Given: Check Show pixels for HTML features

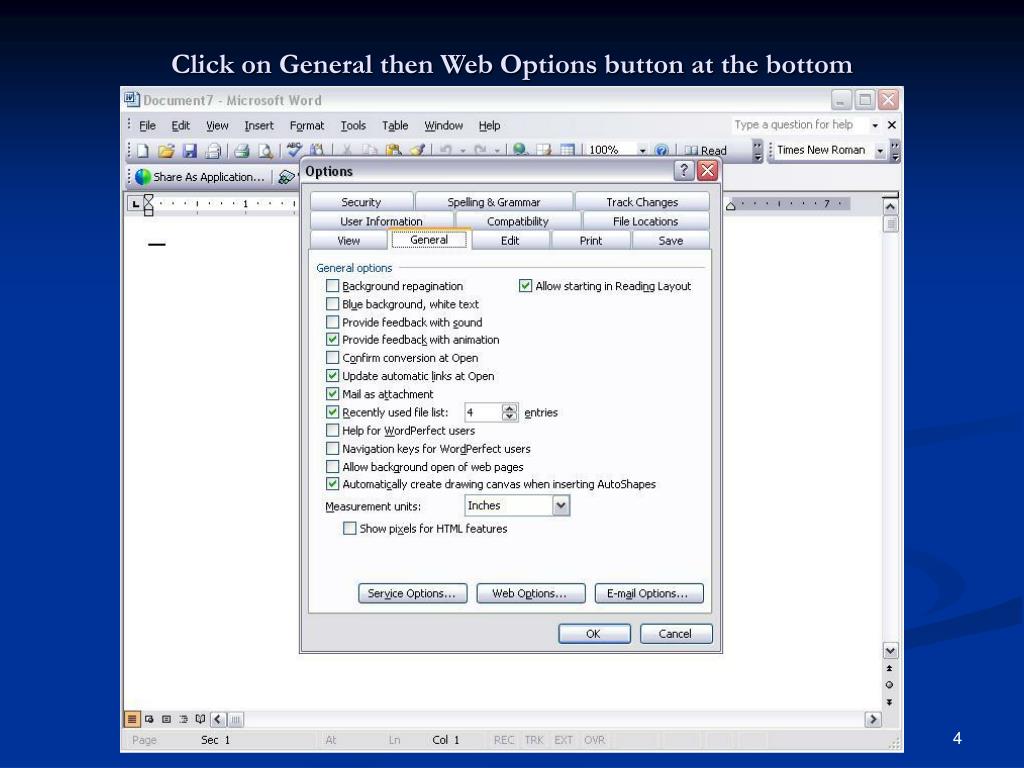Looking at the screenshot, I should [x=350, y=528].
